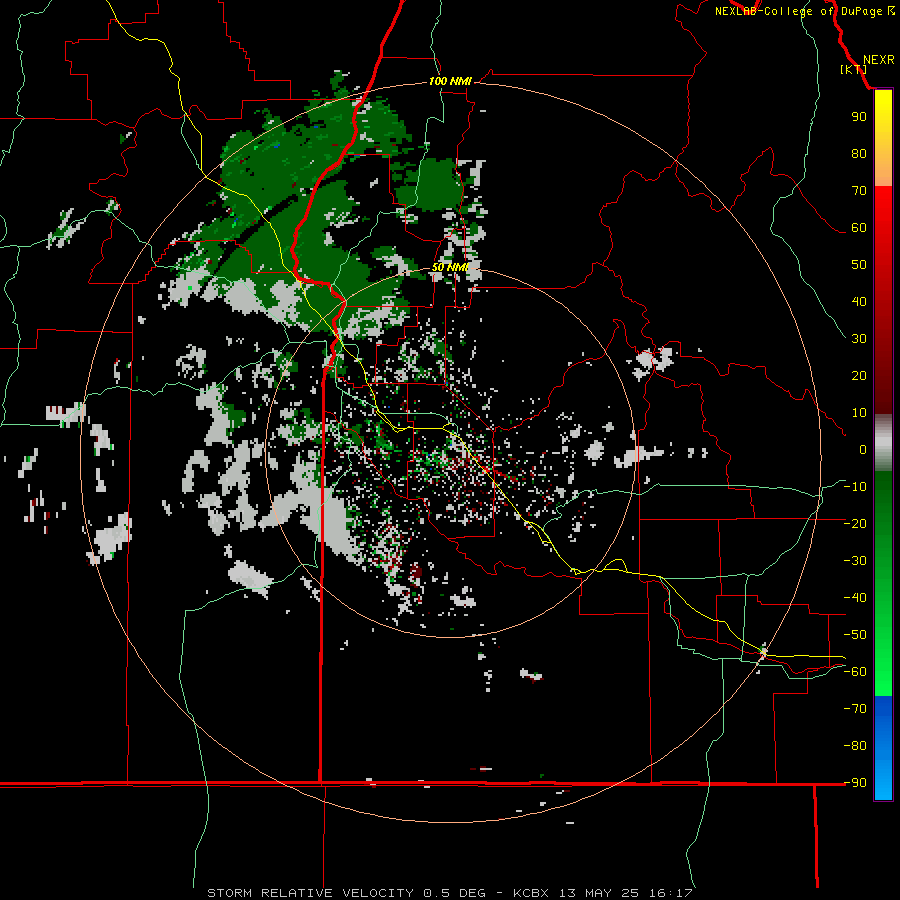Click the 13 MAY 25 date in caption
The height and width of the screenshot is (900, 900).
pos(599,893)
